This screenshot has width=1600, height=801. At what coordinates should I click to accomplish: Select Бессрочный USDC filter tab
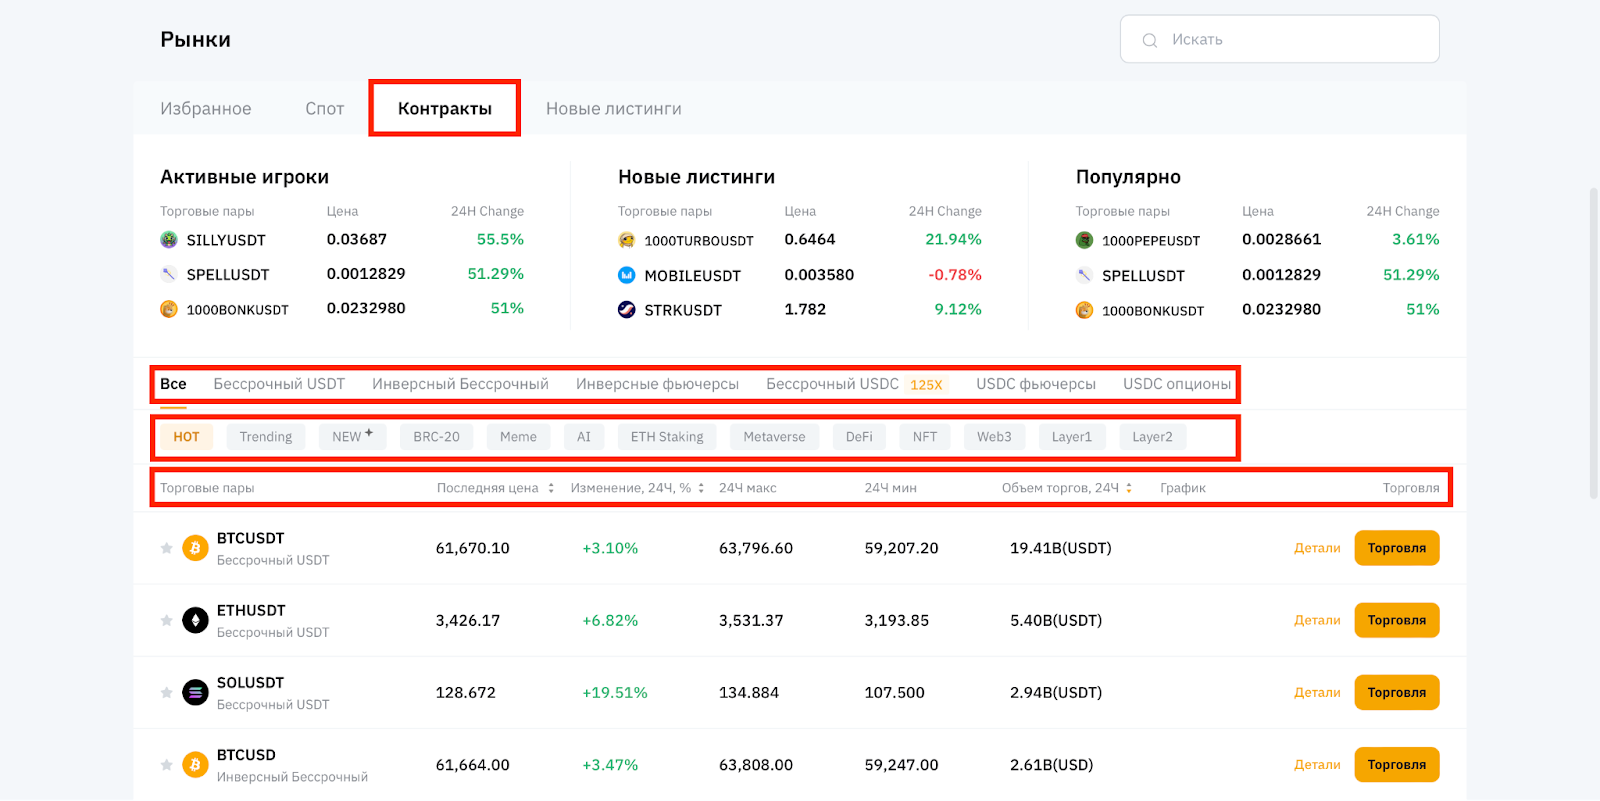pyautogui.click(x=832, y=384)
